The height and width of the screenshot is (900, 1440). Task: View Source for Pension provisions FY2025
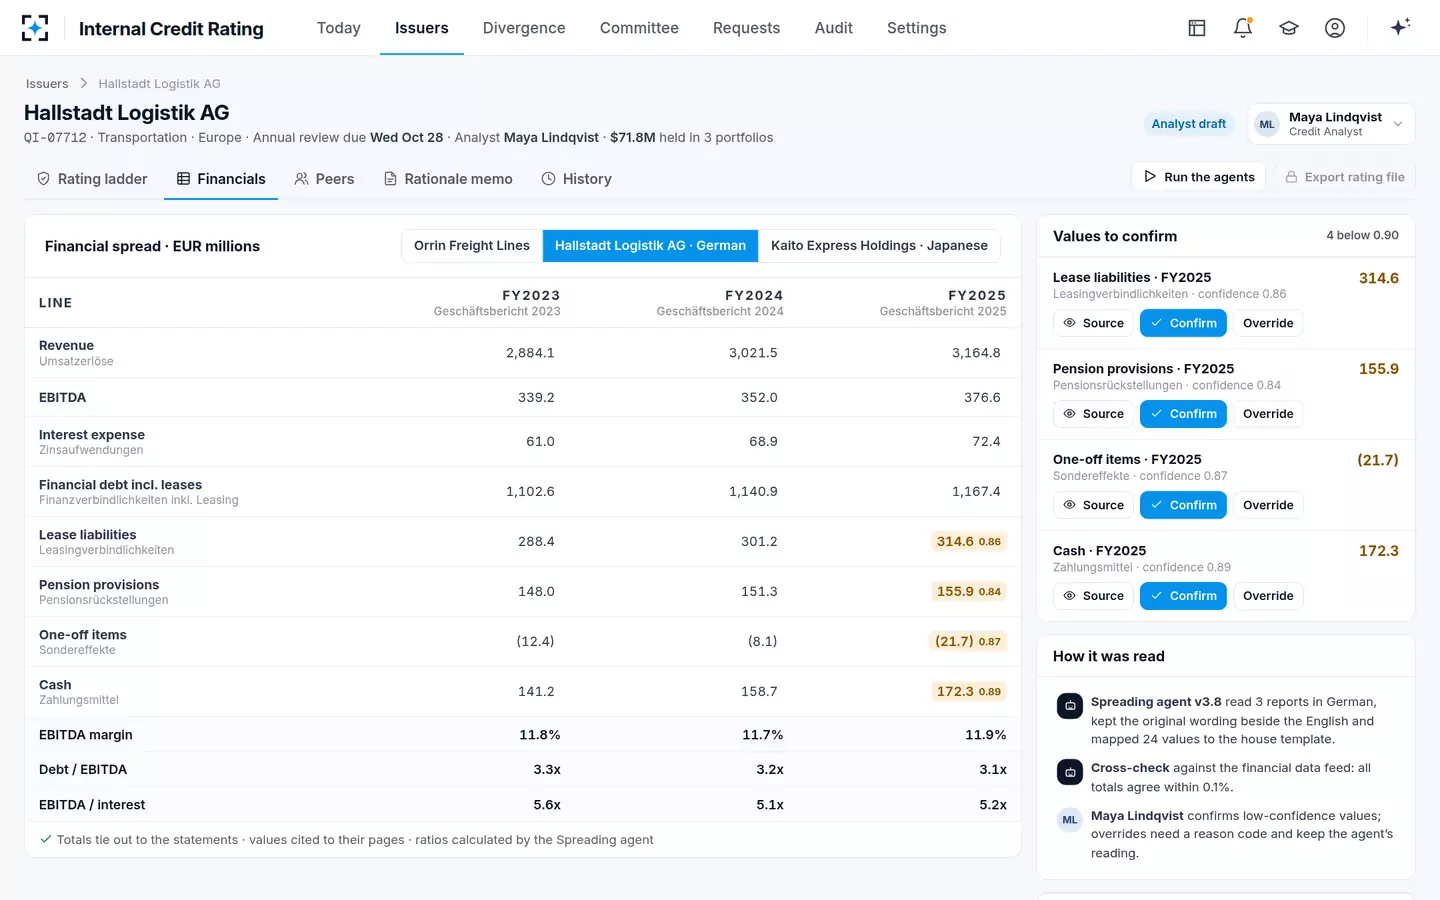1093,414
